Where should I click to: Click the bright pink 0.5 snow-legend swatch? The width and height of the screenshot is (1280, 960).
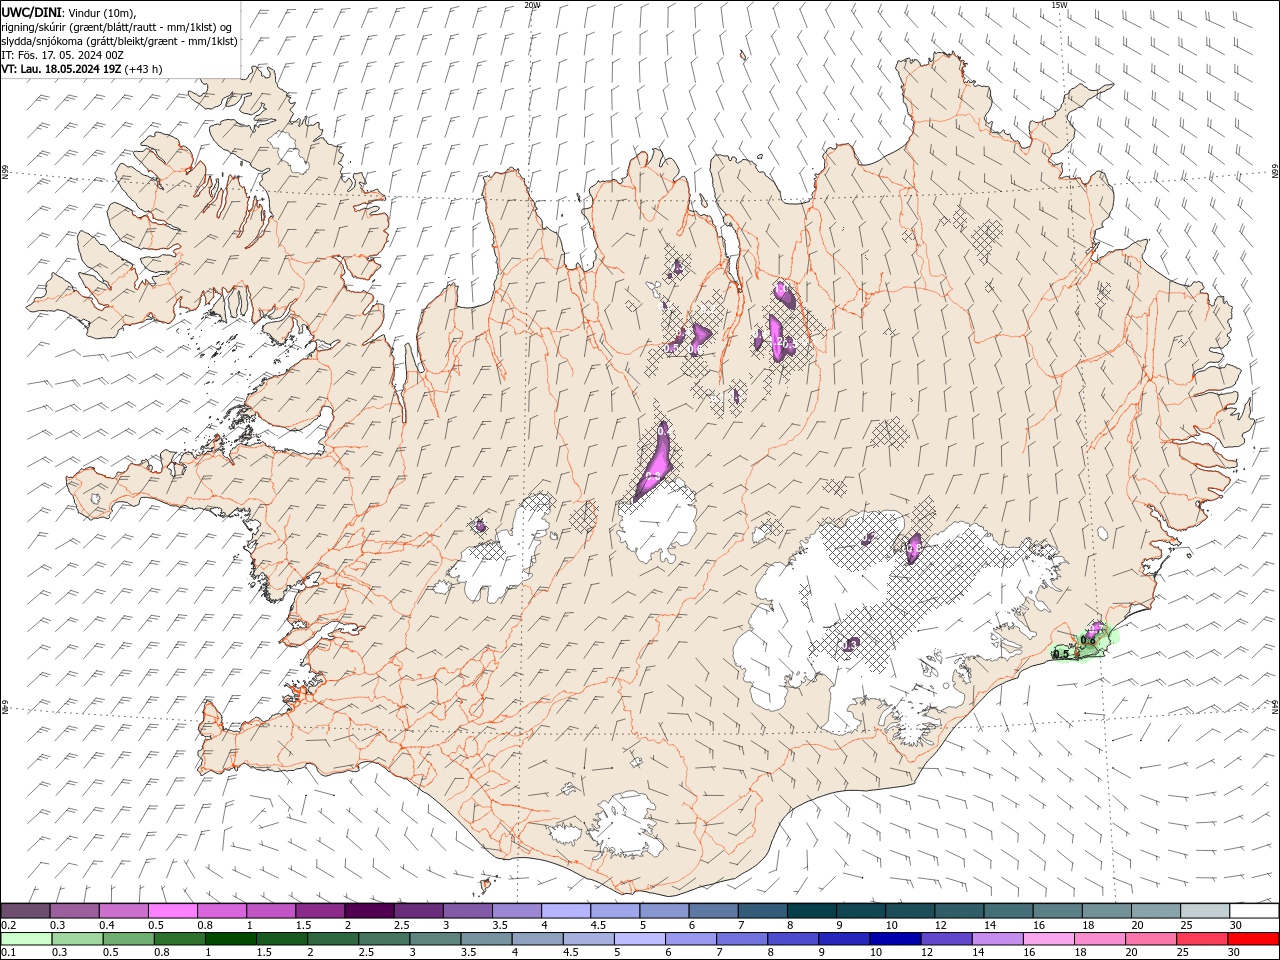pyautogui.click(x=172, y=911)
